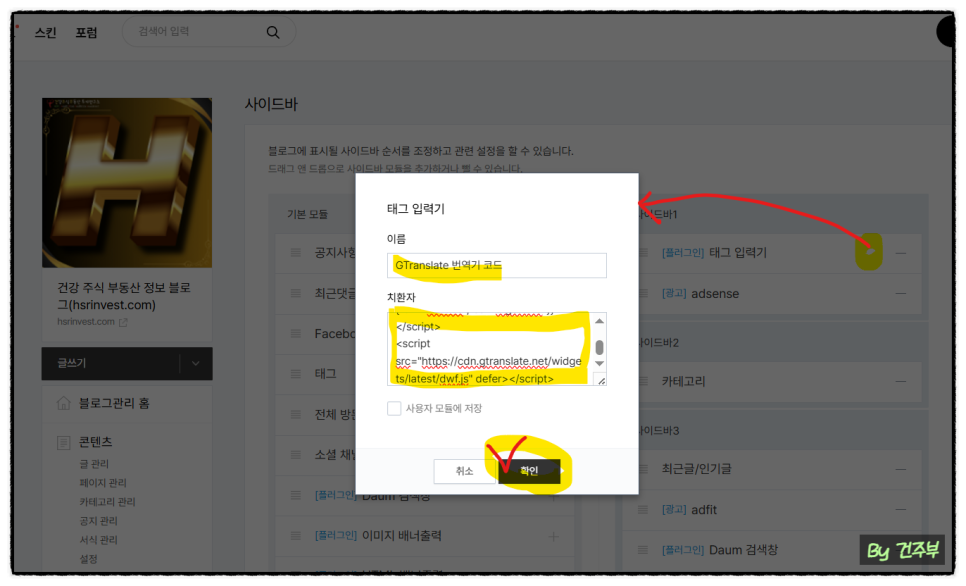Expand the dropdown arrow beside 글쓰기
The width and height of the screenshot is (966, 586).
click(x=196, y=364)
